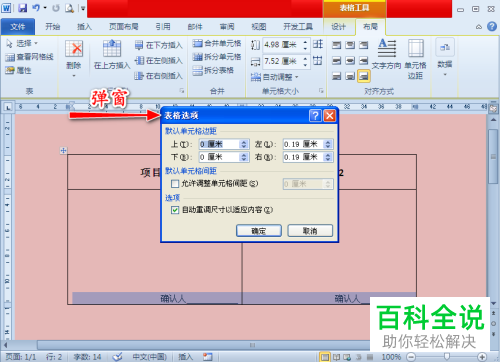
Task: Open the Undo history dropdown arrow
Action: coord(45,7)
